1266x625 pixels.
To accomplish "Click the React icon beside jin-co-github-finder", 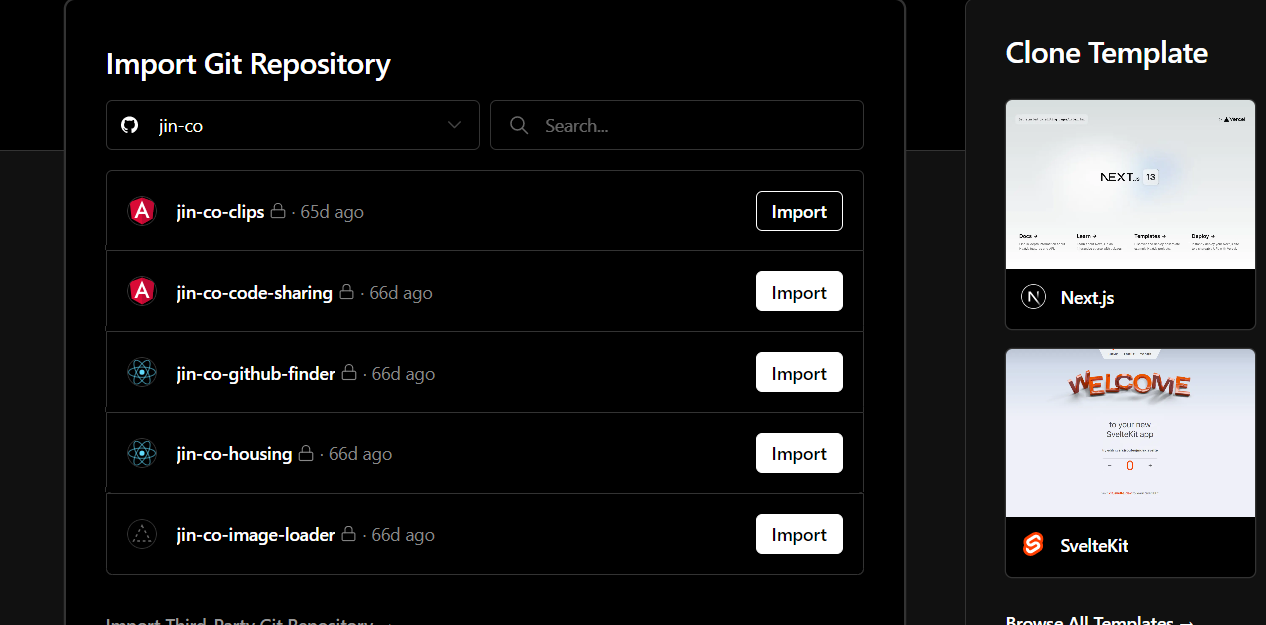I will click(x=142, y=373).
